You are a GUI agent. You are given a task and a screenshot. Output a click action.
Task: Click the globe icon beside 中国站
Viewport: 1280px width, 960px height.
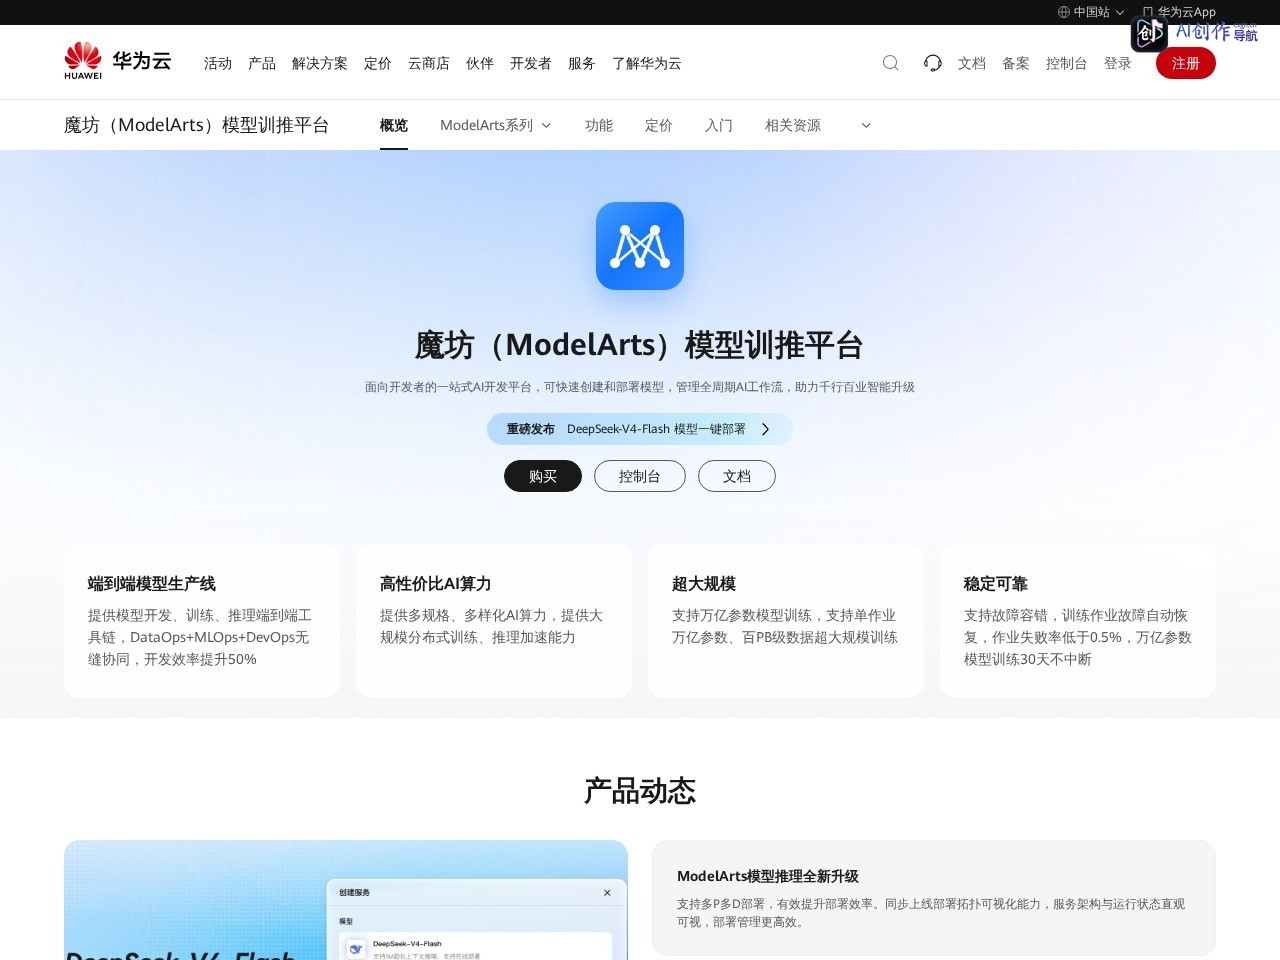[1064, 12]
